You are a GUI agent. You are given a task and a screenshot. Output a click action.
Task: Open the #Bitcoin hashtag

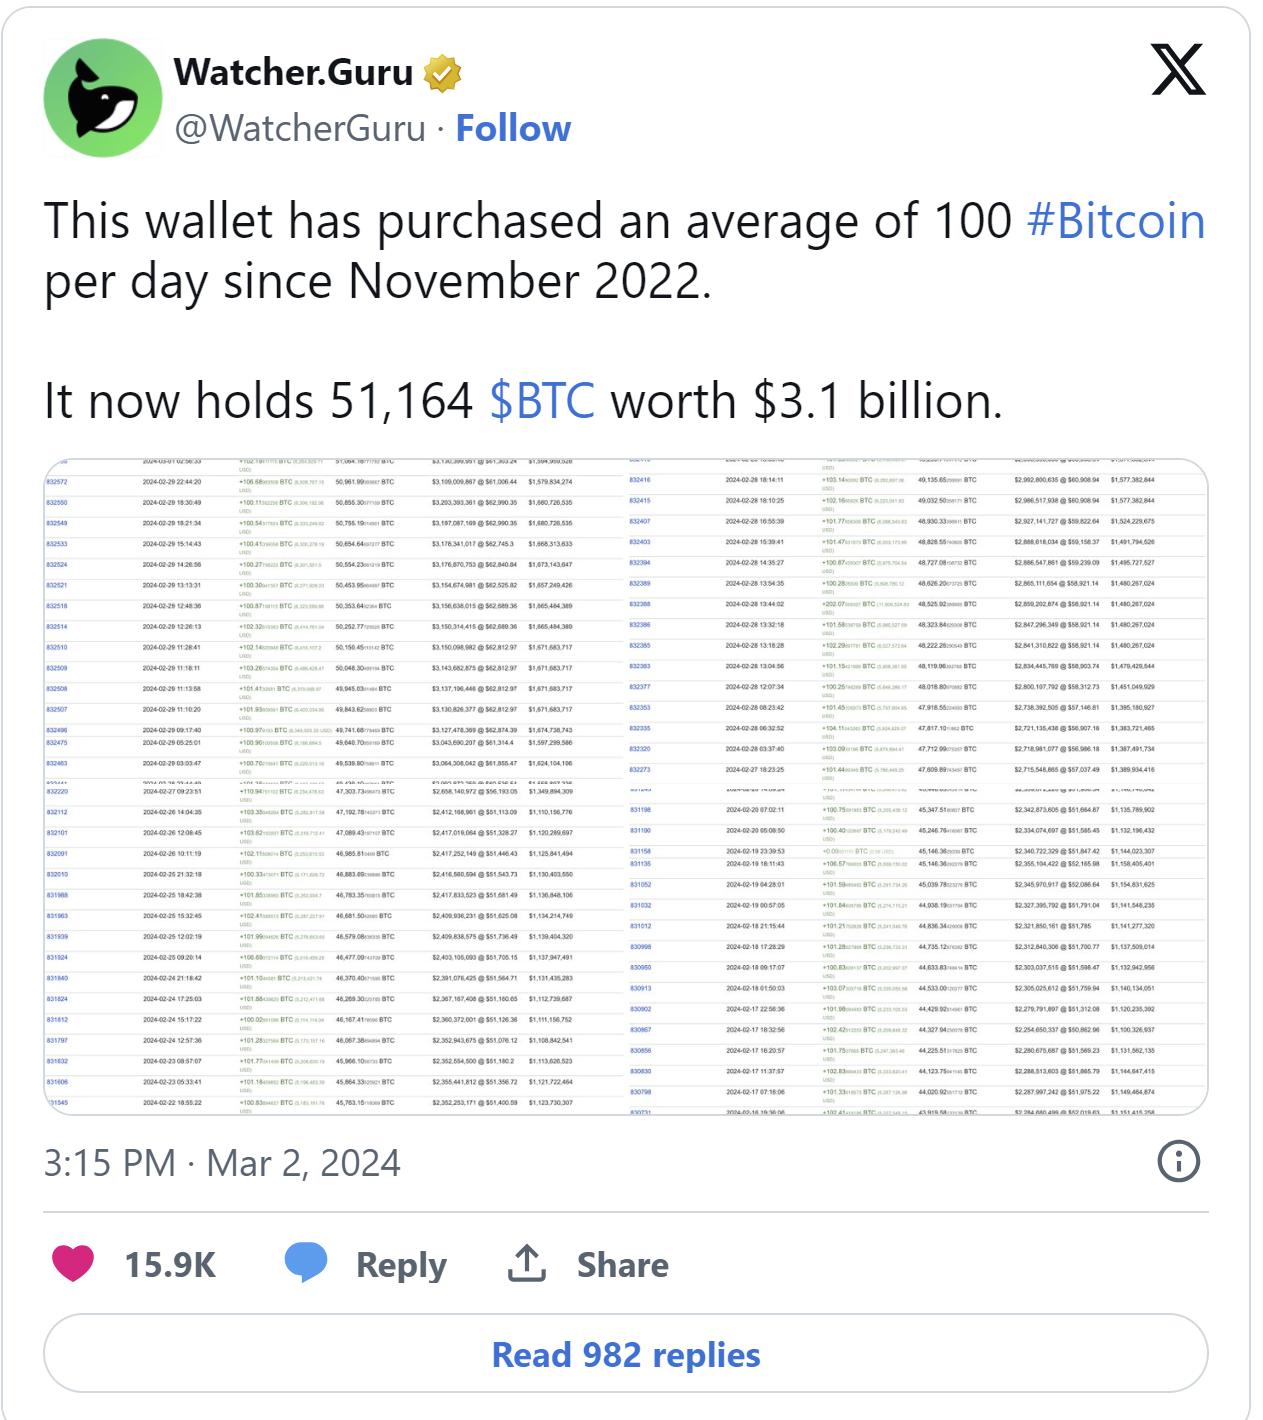tap(1116, 221)
